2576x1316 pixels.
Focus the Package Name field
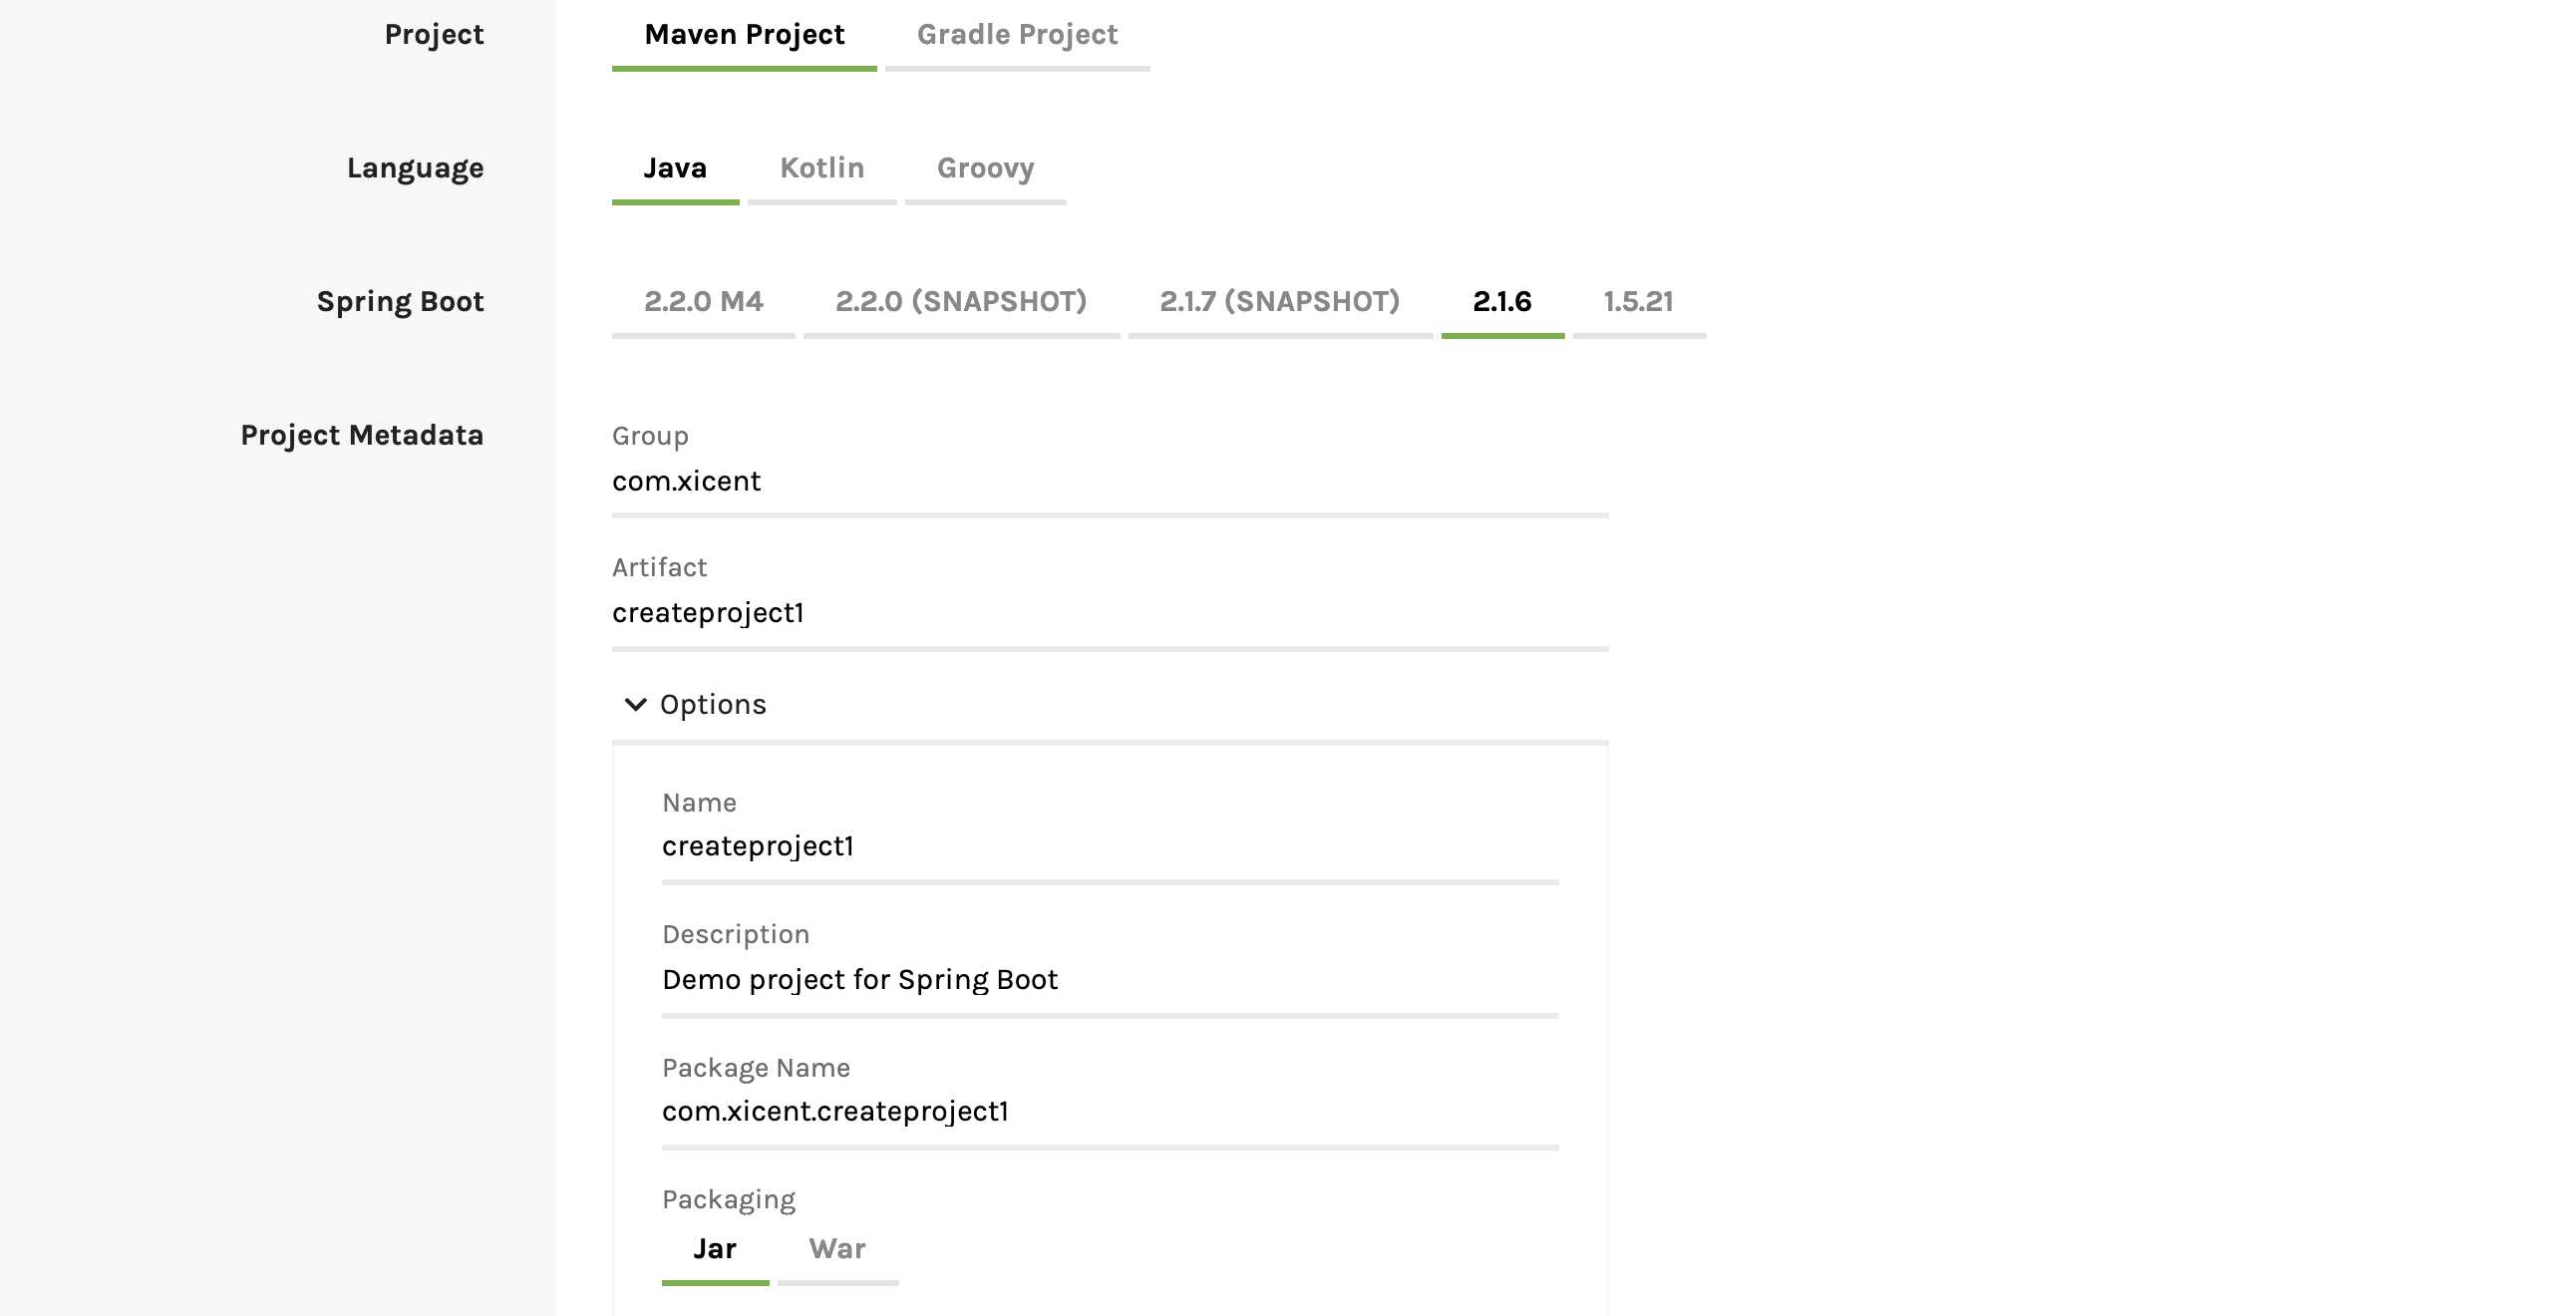point(1109,1112)
